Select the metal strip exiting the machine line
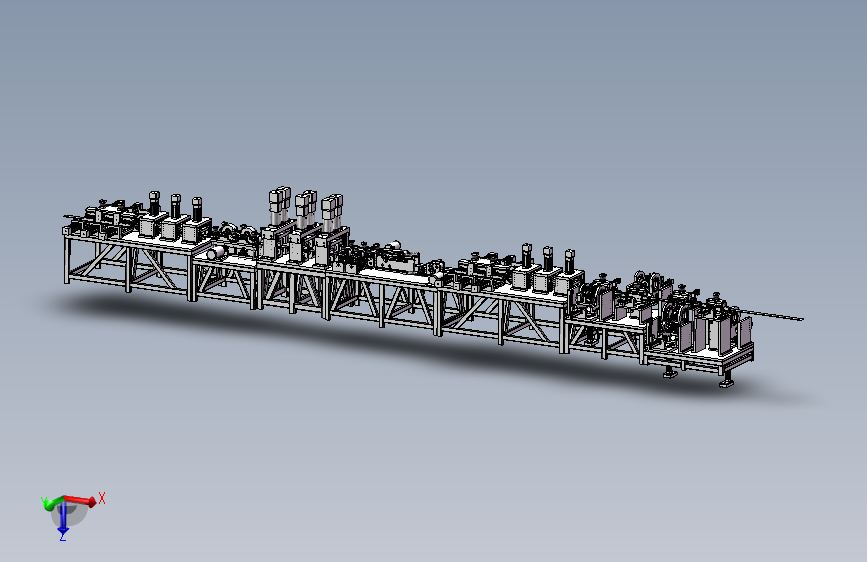The width and height of the screenshot is (867, 562). pyautogui.click(x=772, y=315)
